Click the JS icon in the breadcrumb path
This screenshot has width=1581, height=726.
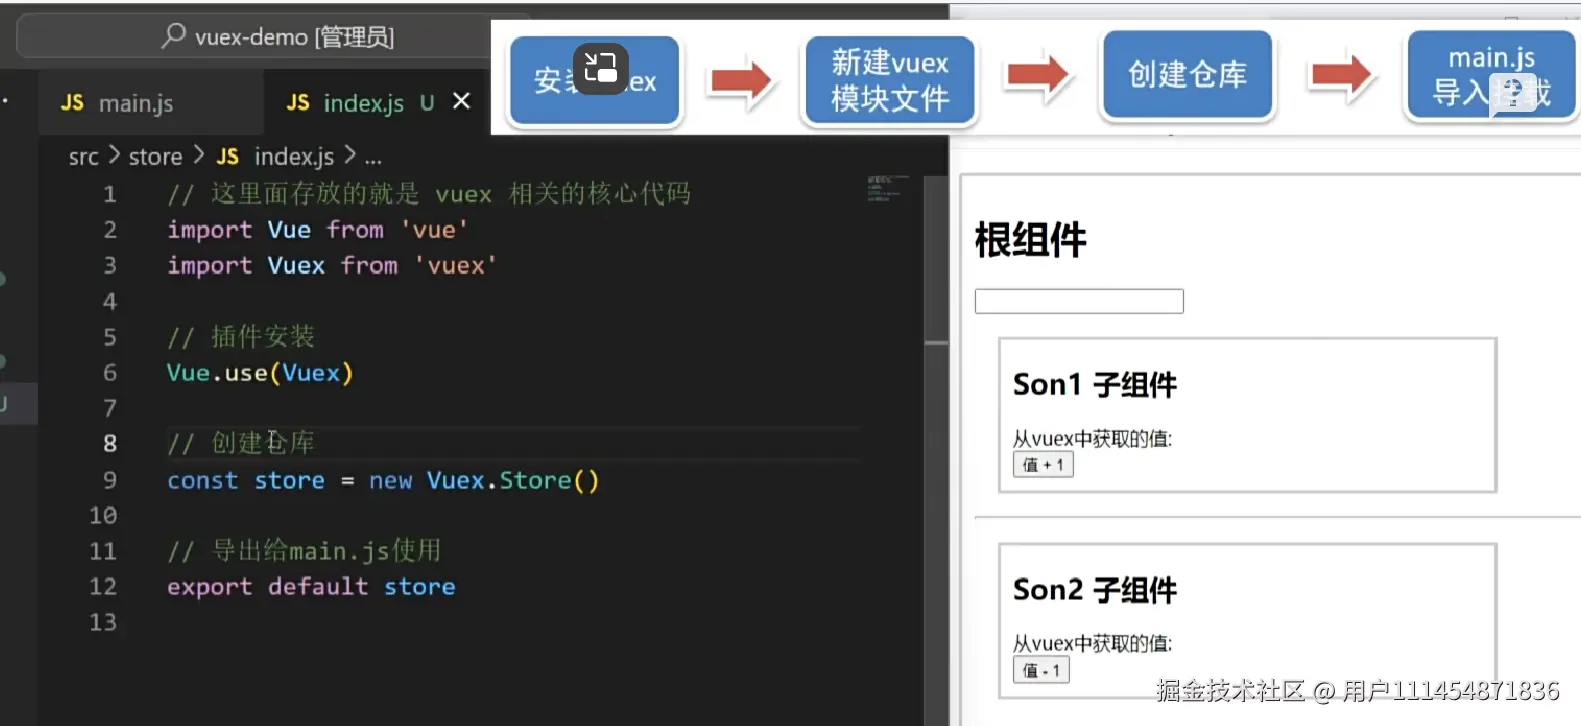(x=228, y=157)
